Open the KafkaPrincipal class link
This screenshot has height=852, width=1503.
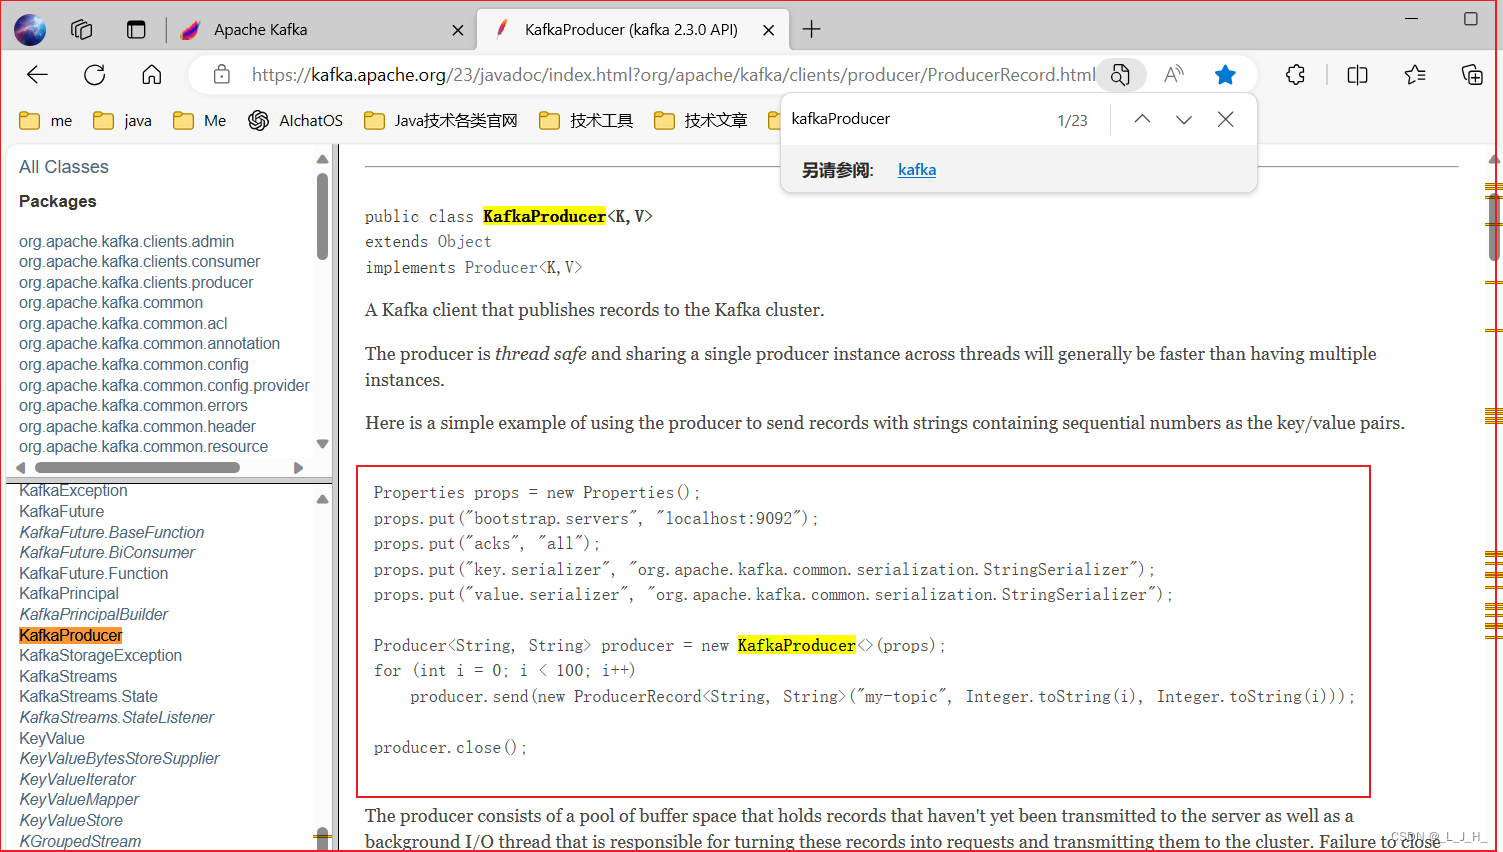pyautogui.click(x=69, y=594)
